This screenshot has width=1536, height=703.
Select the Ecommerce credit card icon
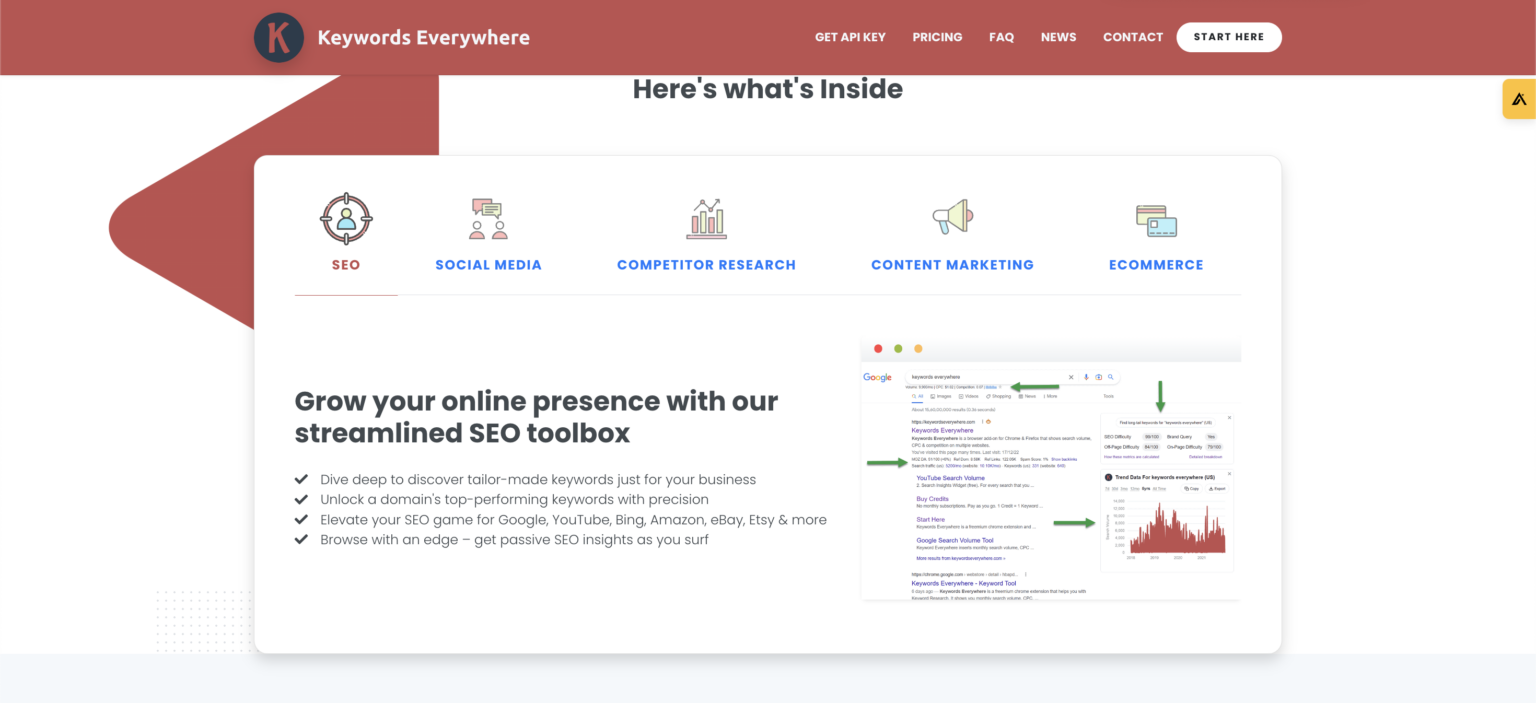(1156, 218)
